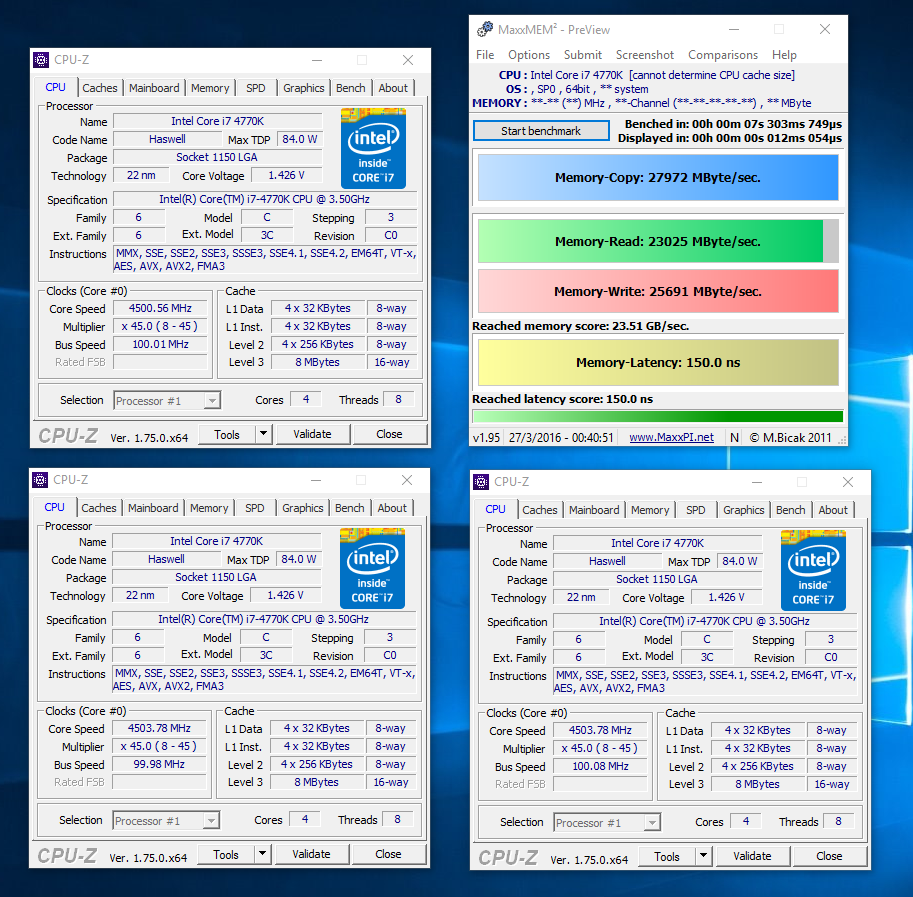Click Bus Speed 100.08 MHz field
This screenshot has height=897, width=913.
point(600,766)
